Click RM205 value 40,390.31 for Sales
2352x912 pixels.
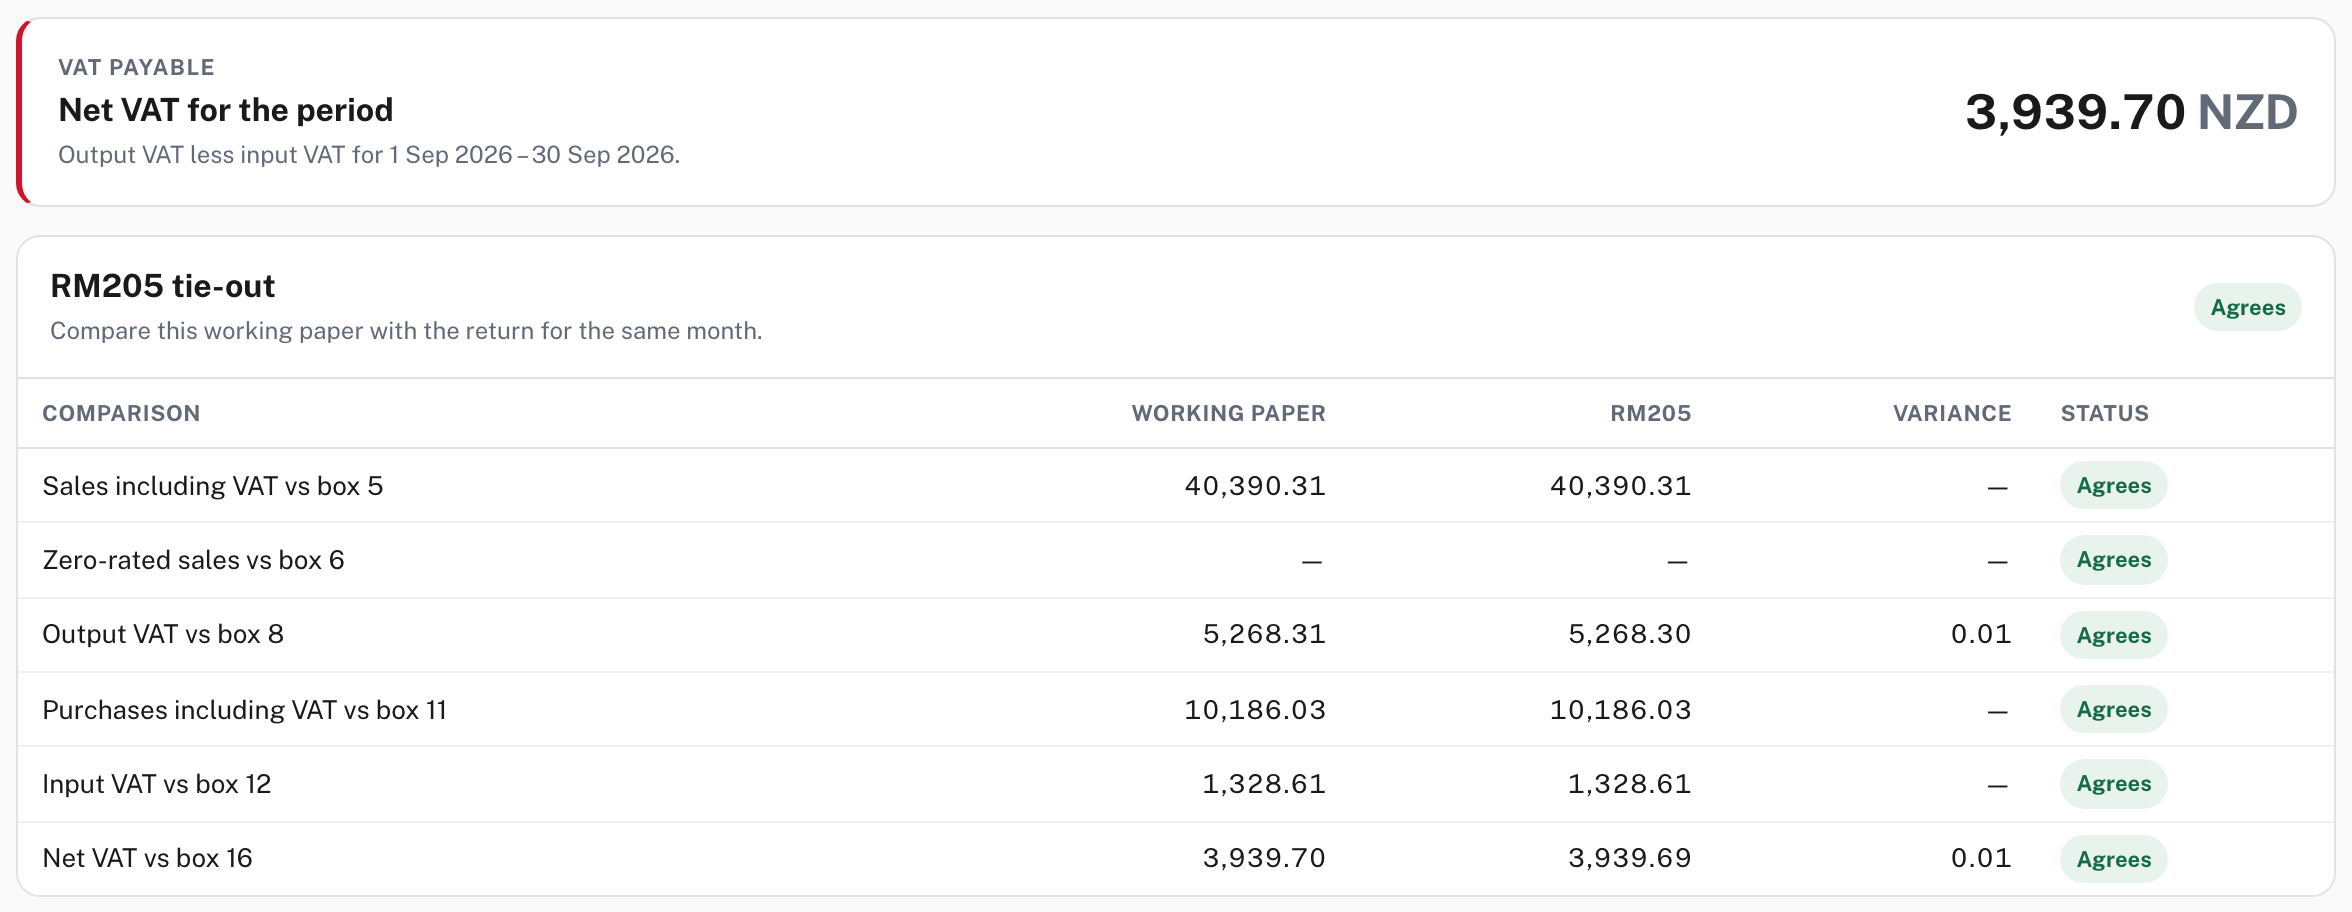tap(1621, 486)
